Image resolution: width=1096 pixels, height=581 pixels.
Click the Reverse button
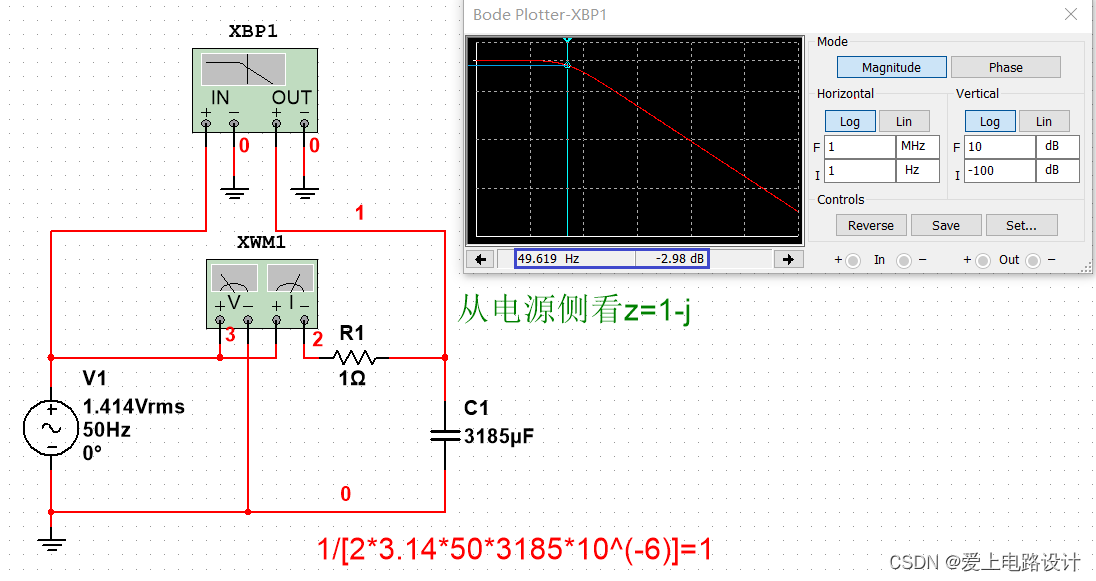point(870,224)
